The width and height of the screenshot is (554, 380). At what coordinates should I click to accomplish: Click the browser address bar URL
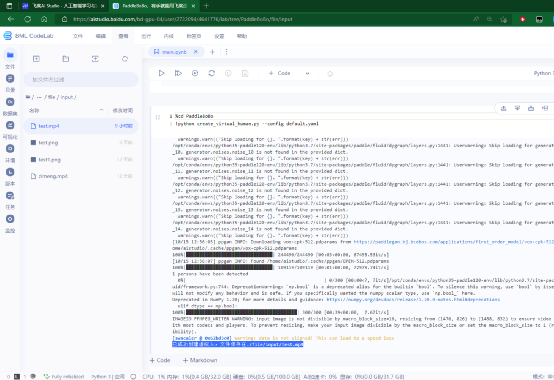[183, 19]
